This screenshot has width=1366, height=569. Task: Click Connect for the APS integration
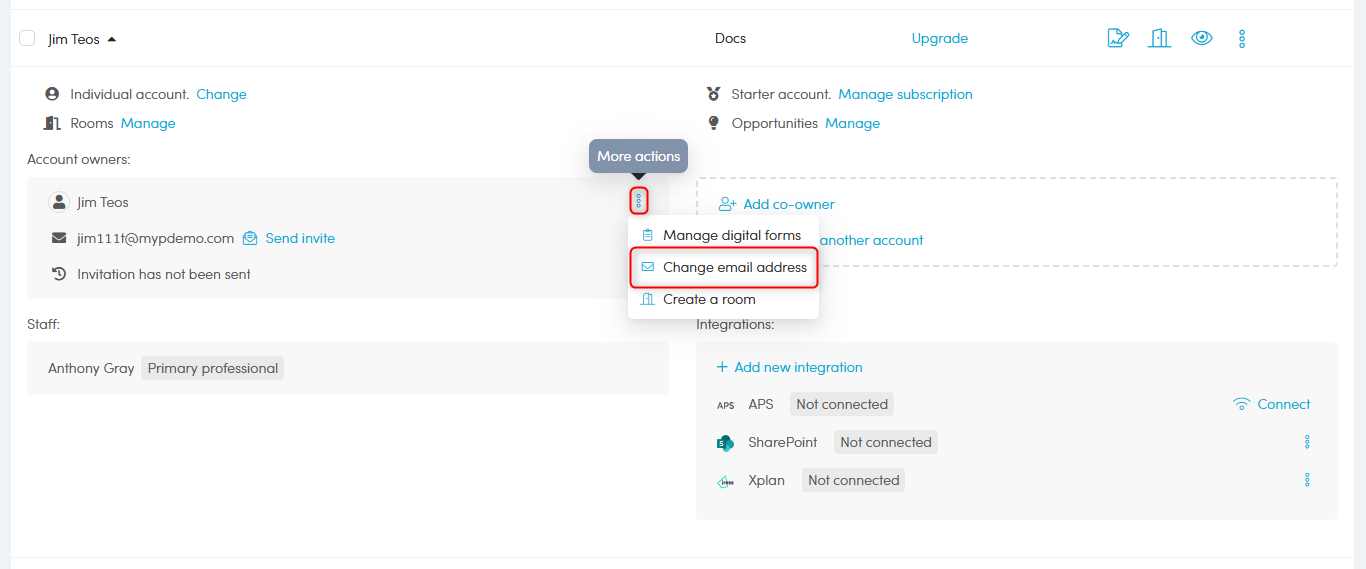1283,404
